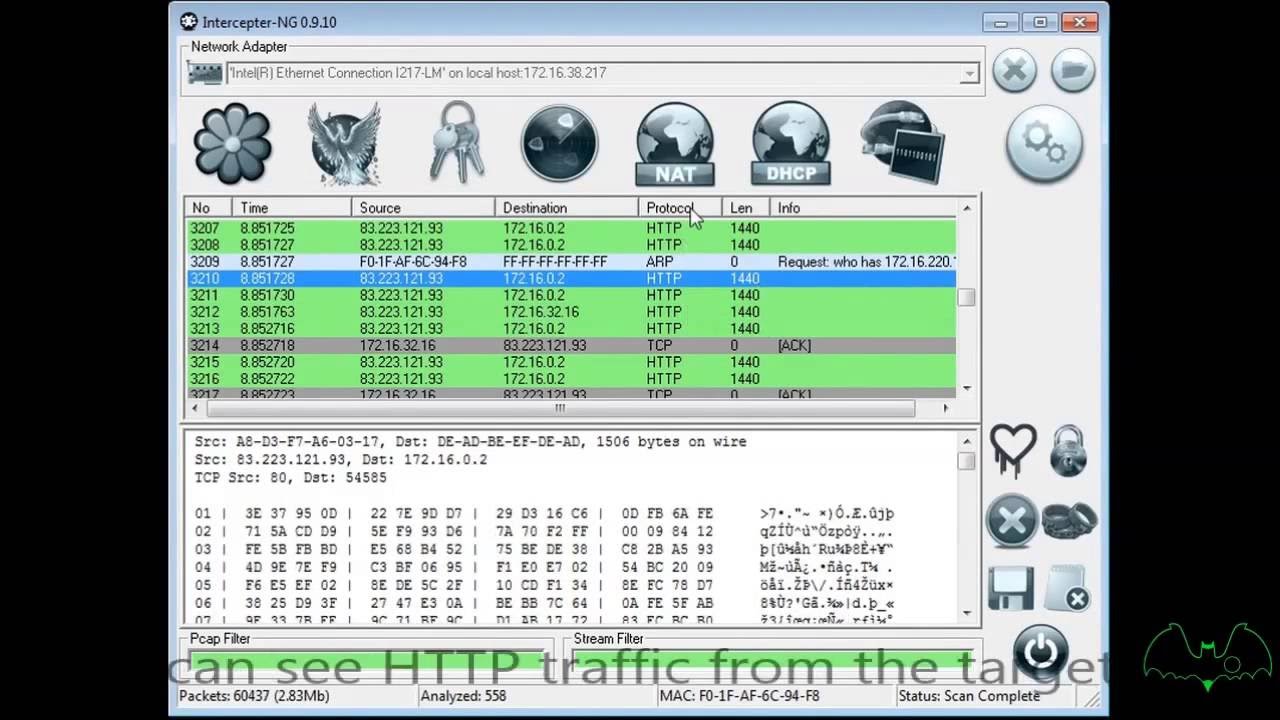Click Packets count in status bar
The height and width of the screenshot is (720, 1280).
(x=255, y=695)
